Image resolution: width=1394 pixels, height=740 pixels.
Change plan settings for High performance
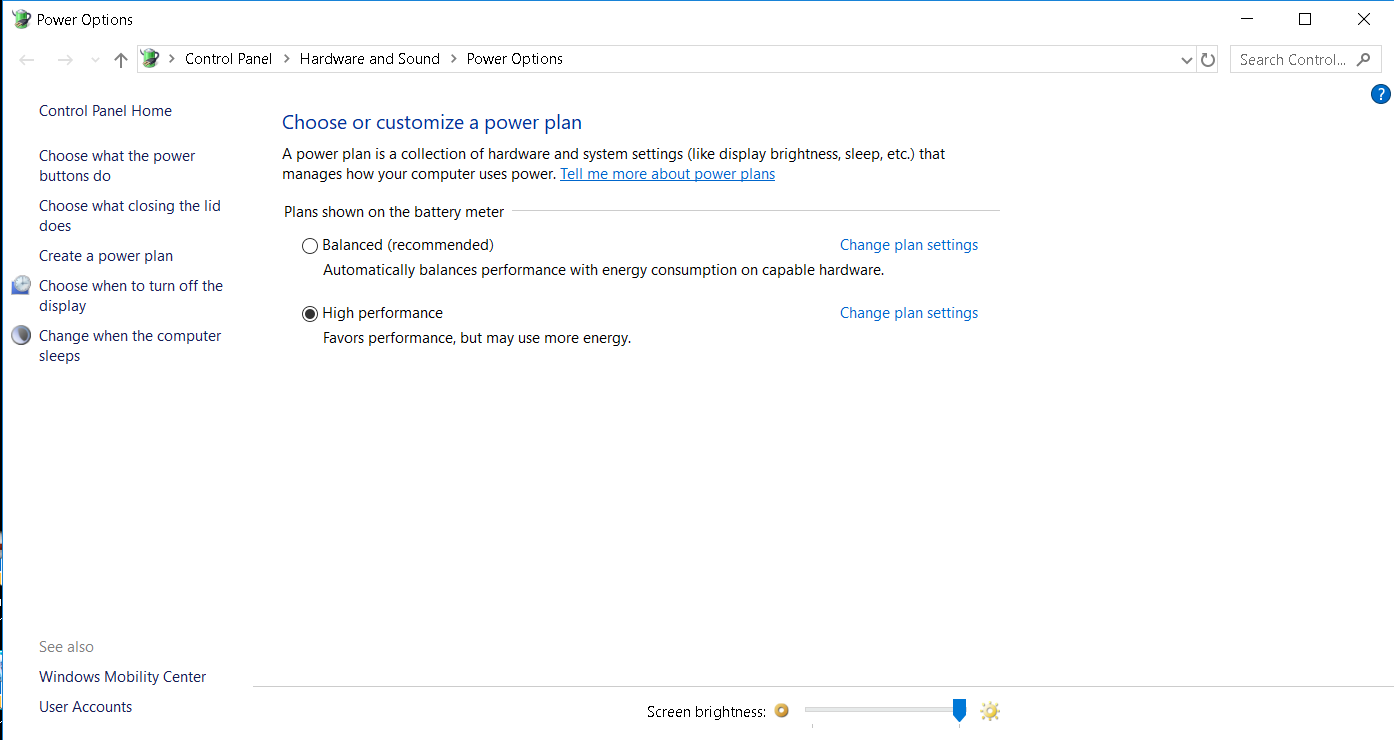pyautogui.click(x=909, y=313)
